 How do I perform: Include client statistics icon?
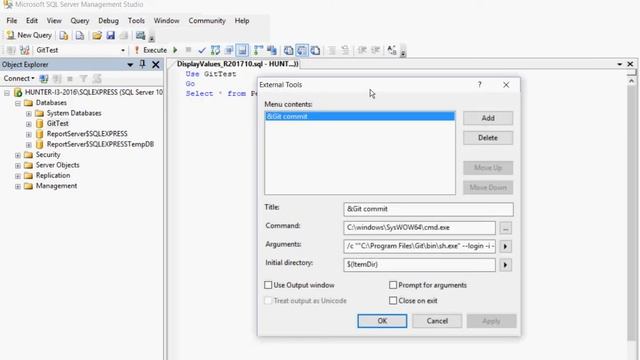coord(271,50)
